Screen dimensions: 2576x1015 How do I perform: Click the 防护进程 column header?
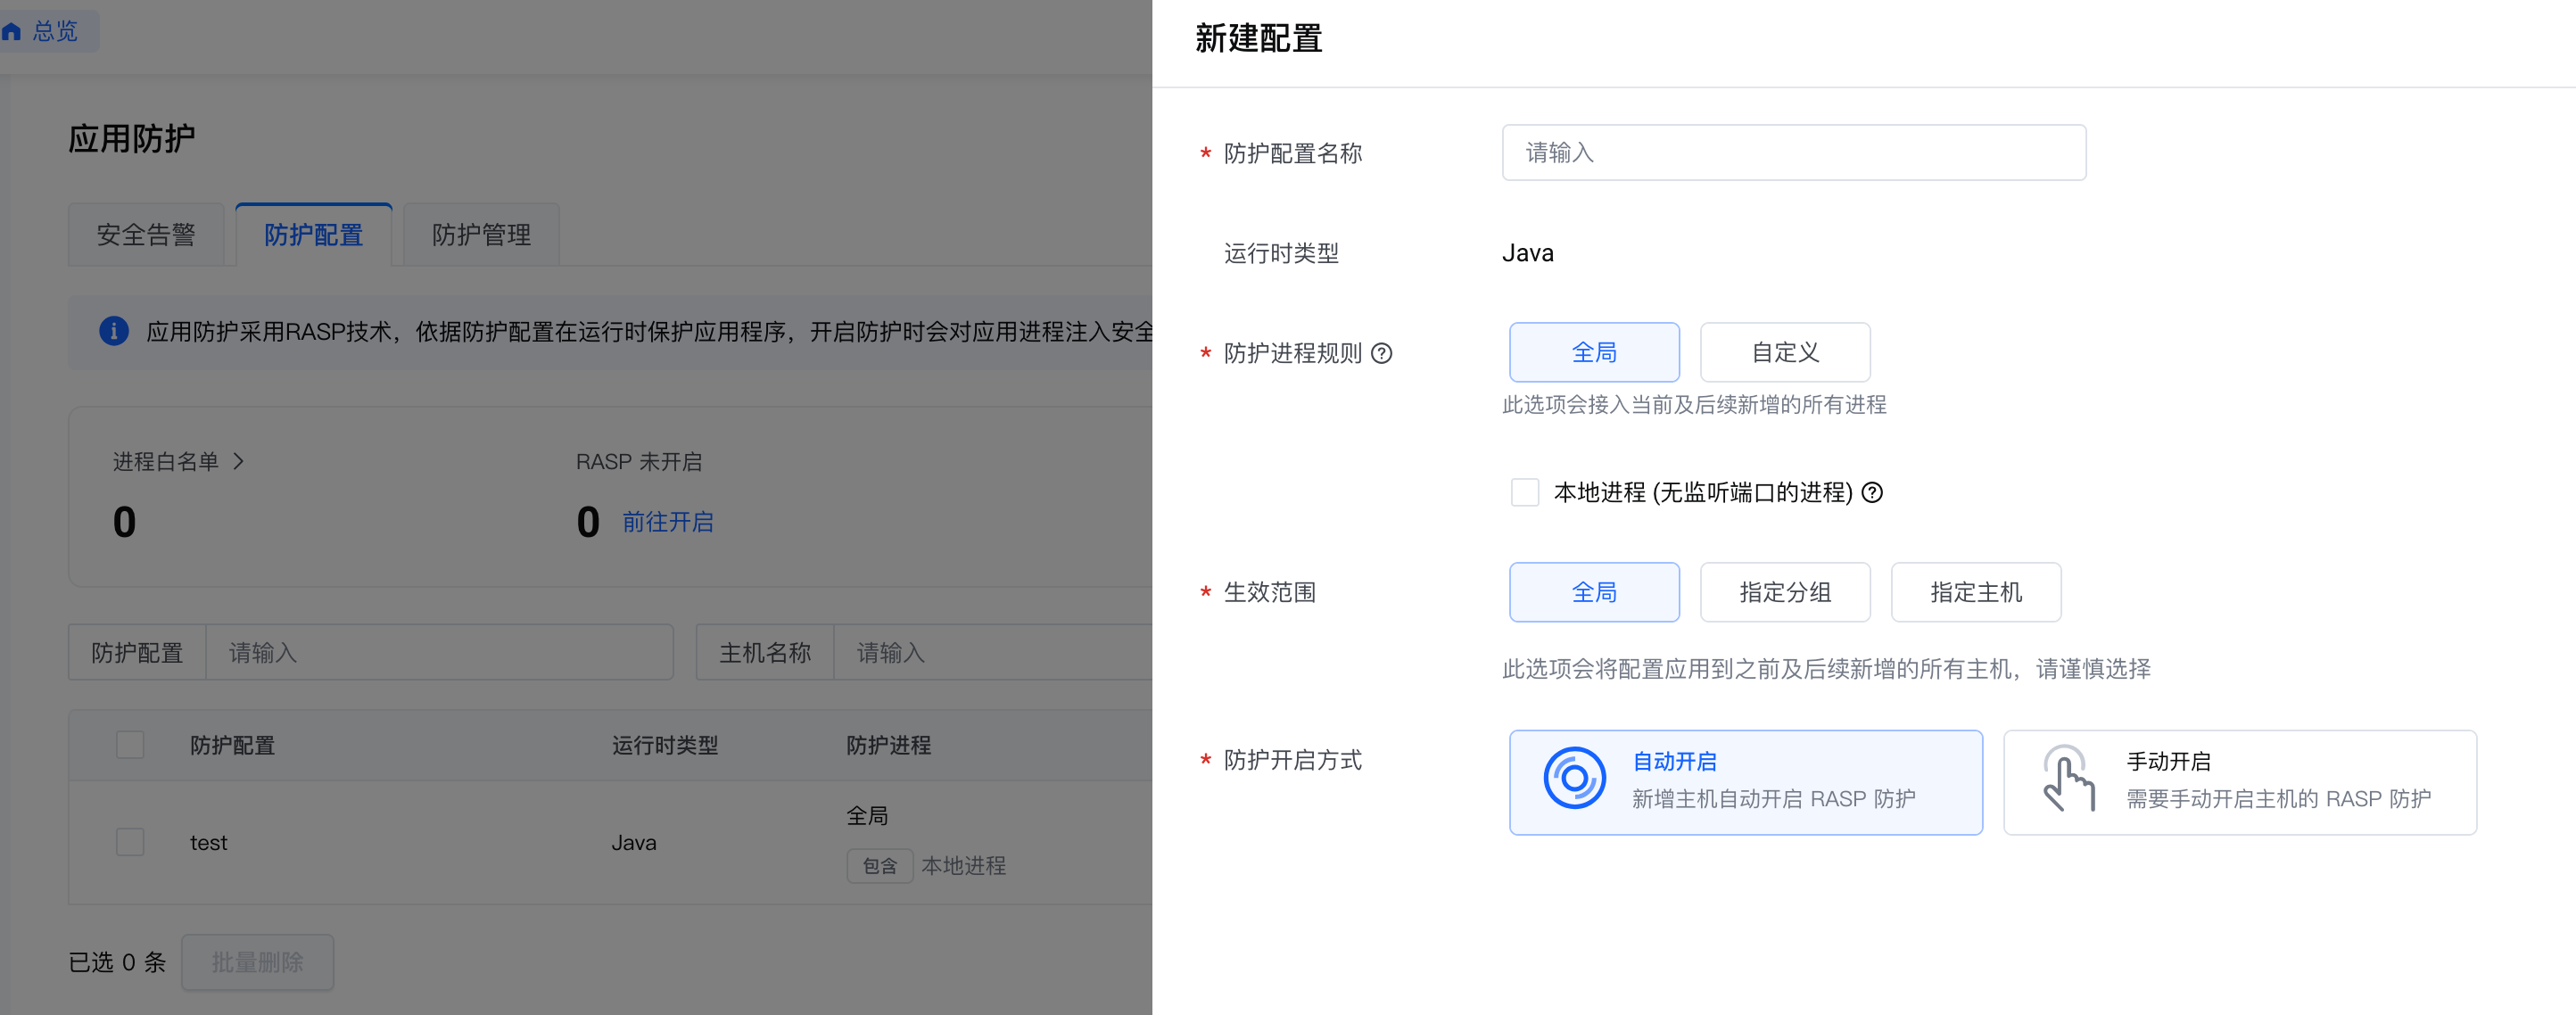coord(889,745)
